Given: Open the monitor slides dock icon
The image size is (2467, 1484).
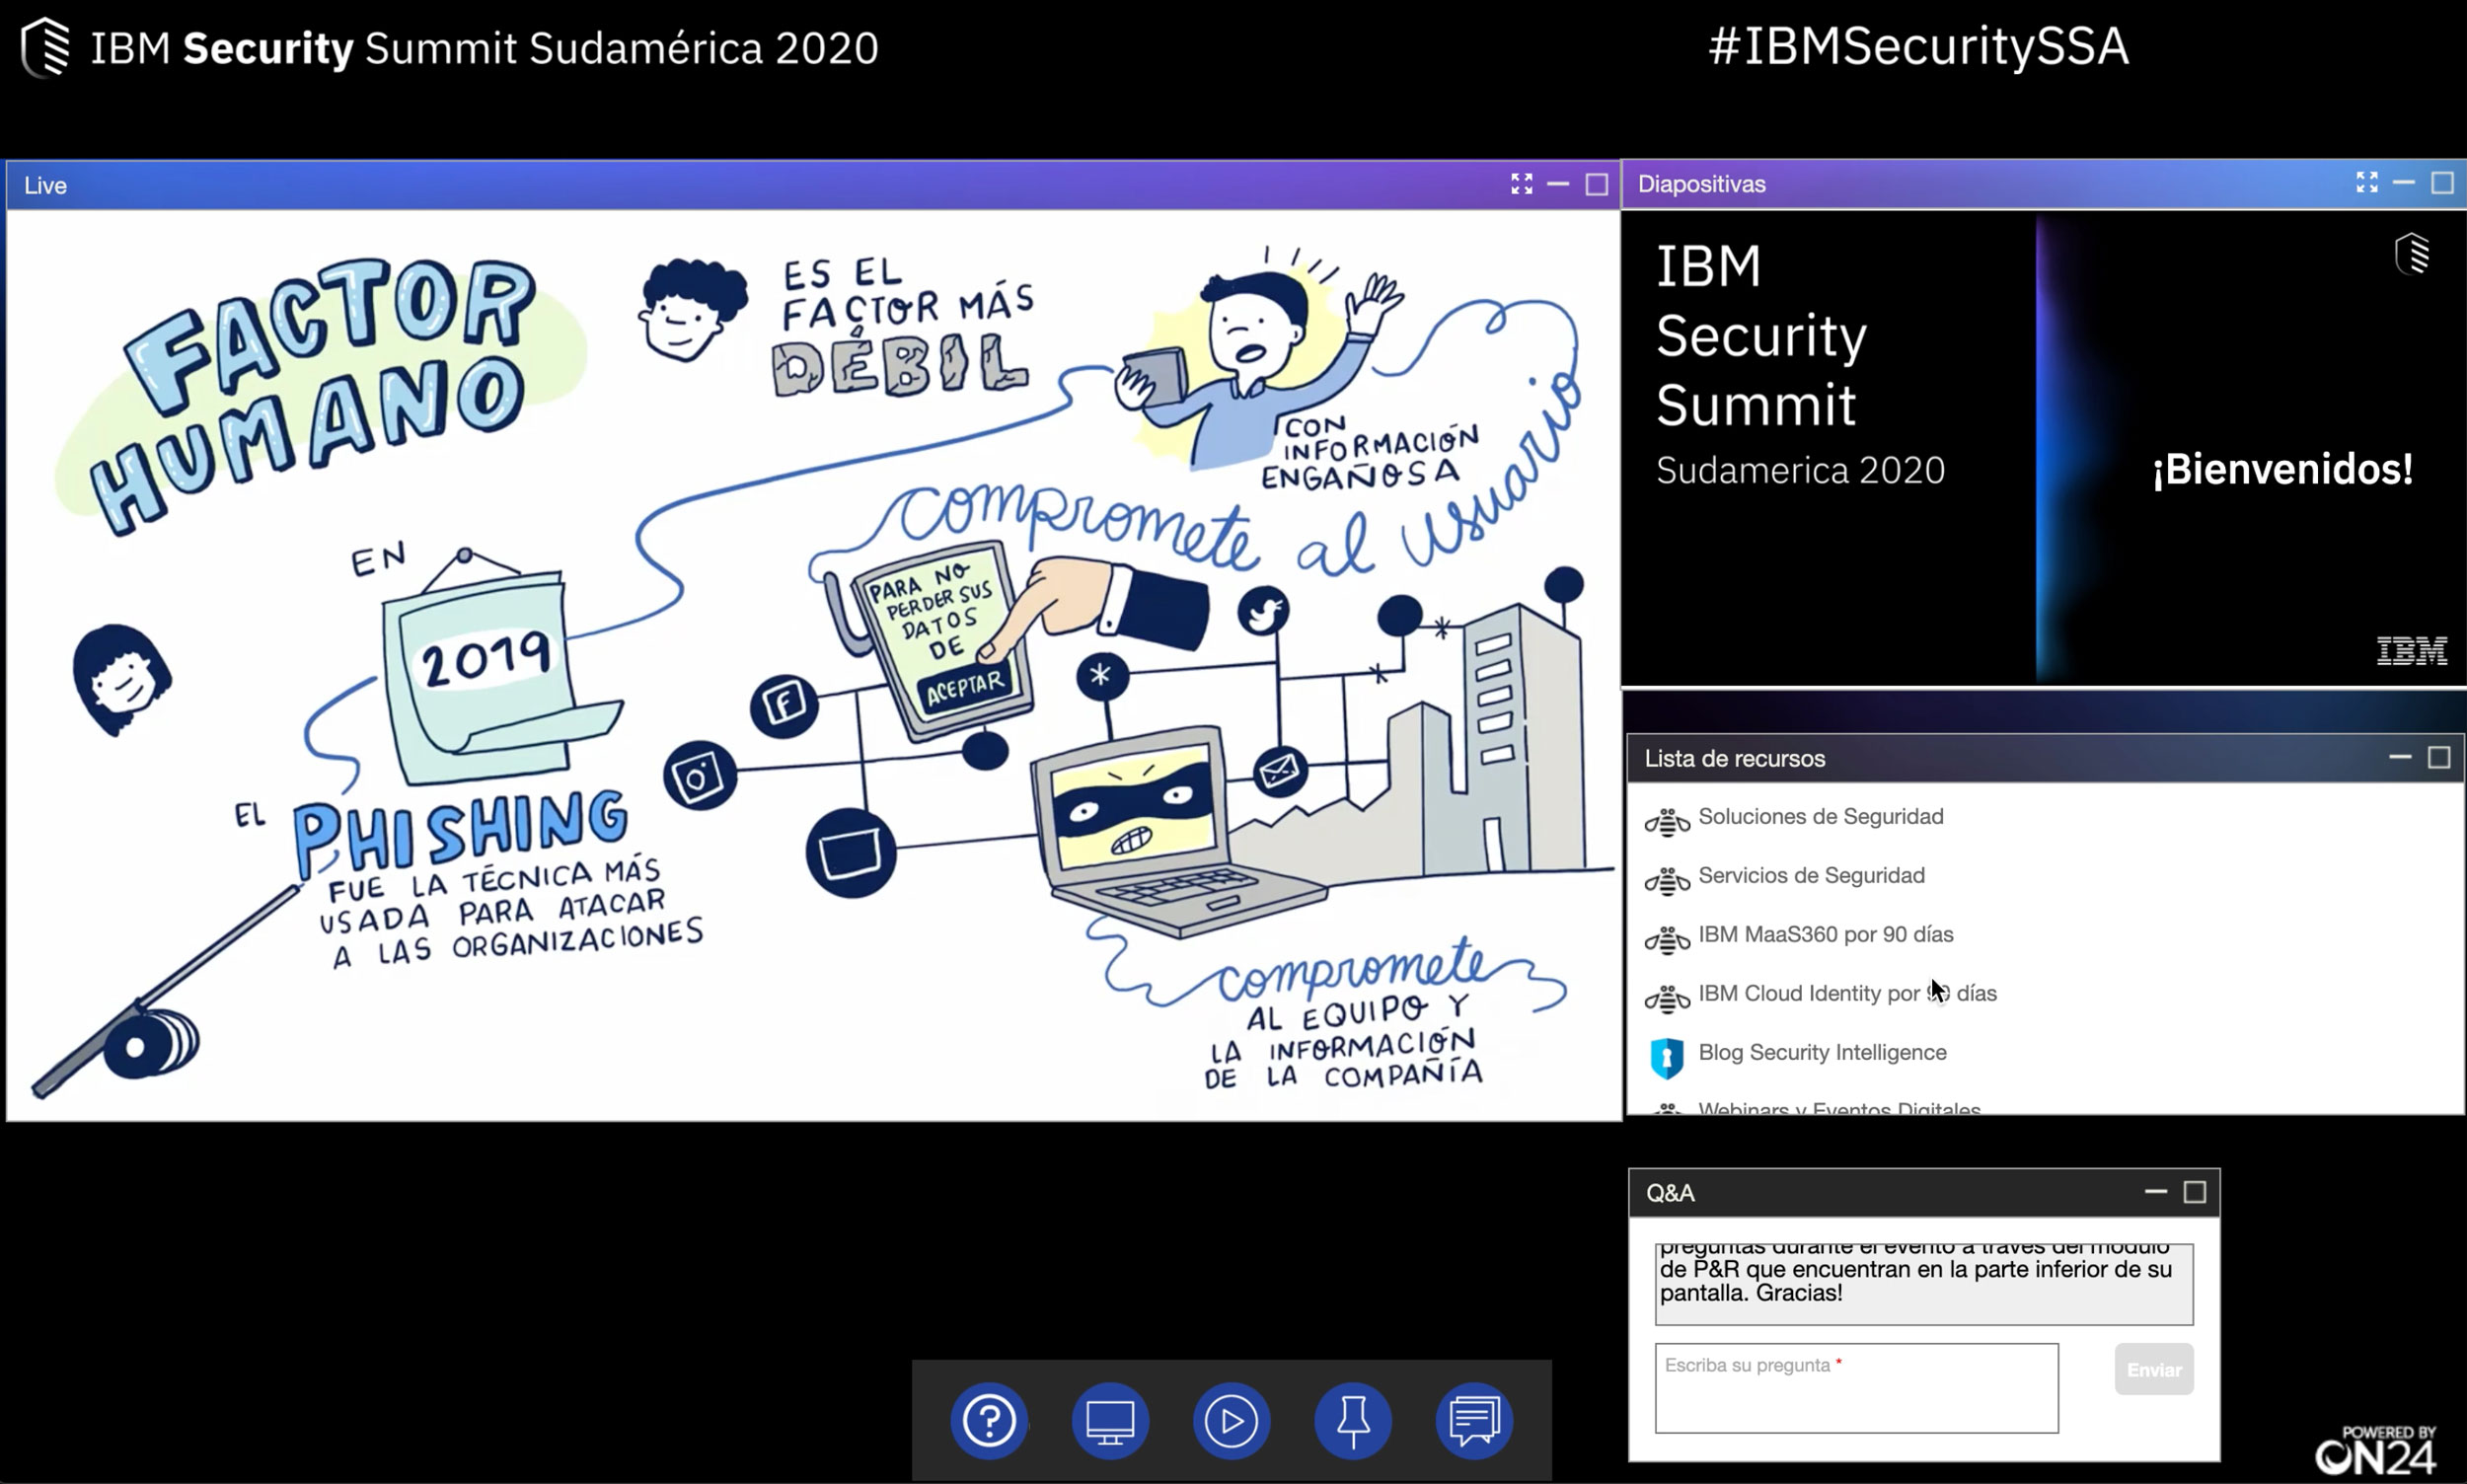Looking at the screenshot, I should point(1110,1420).
